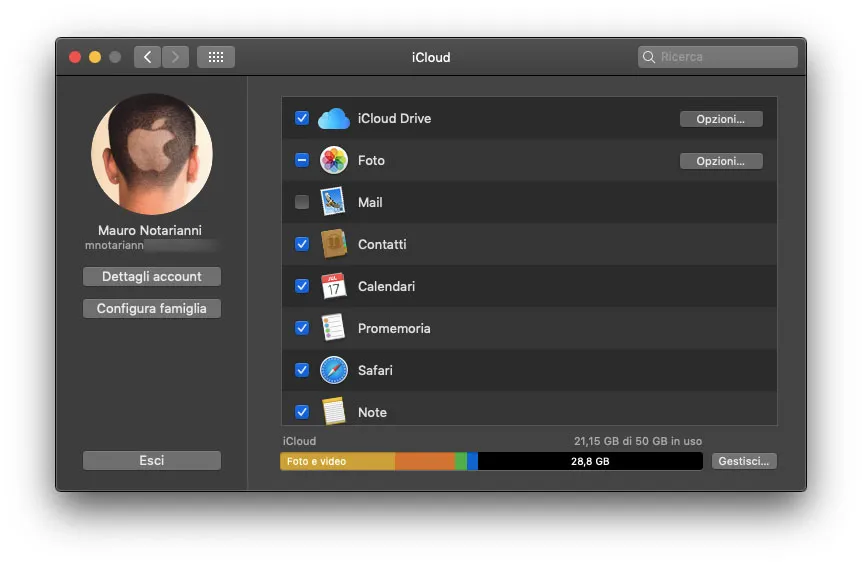The height and width of the screenshot is (565, 862).
Task: Toggle the Foto checkbox
Action: pyautogui.click(x=302, y=160)
